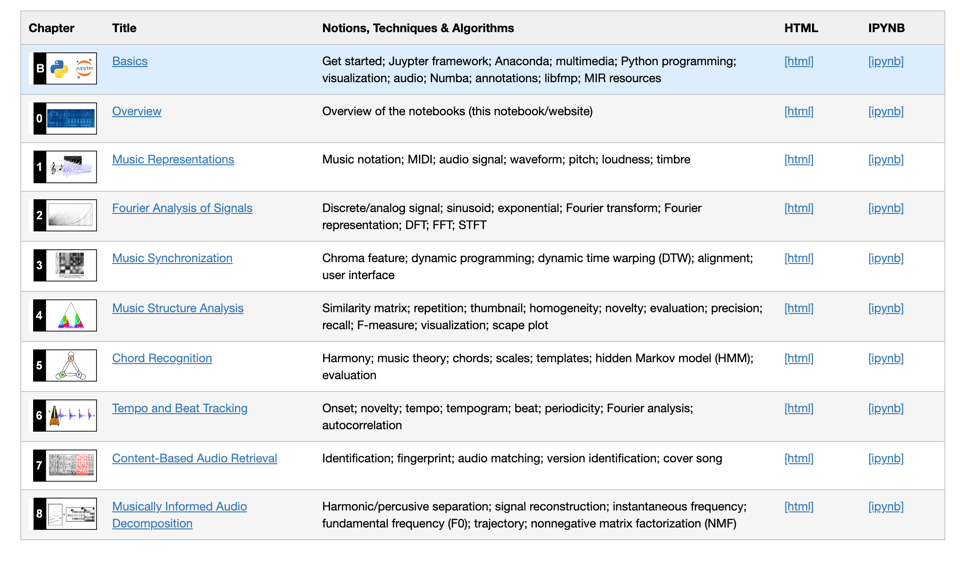Click the Tempo and Beat Tracking chapter 6 icon
Image resolution: width=960 pixels, height=561 pixels.
[x=65, y=415]
